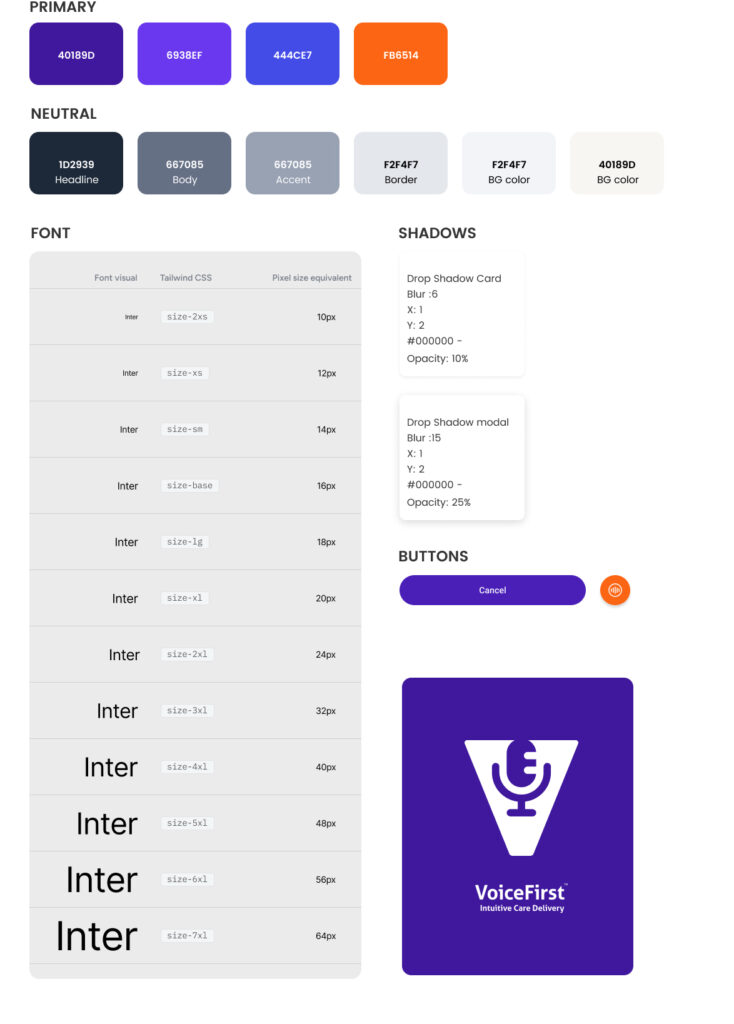
Task: Click the Drop Shadow modal sample
Action: point(461,459)
